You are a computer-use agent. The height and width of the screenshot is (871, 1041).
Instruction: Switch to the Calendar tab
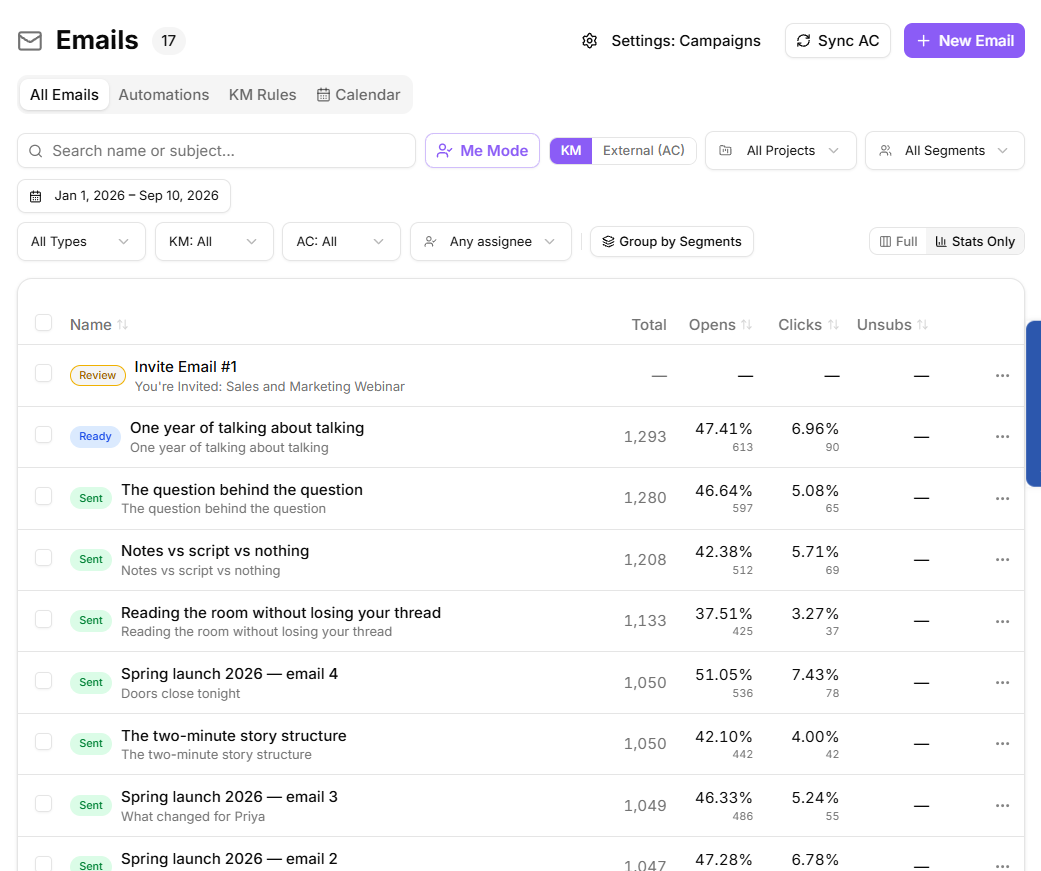click(x=359, y=95)
